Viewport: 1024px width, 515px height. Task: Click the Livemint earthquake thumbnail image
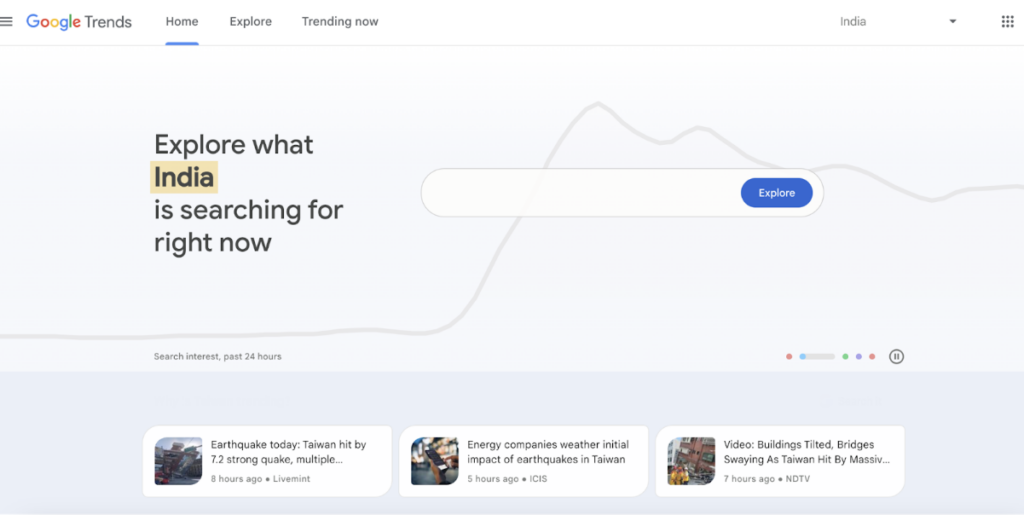tap(178, 461)
